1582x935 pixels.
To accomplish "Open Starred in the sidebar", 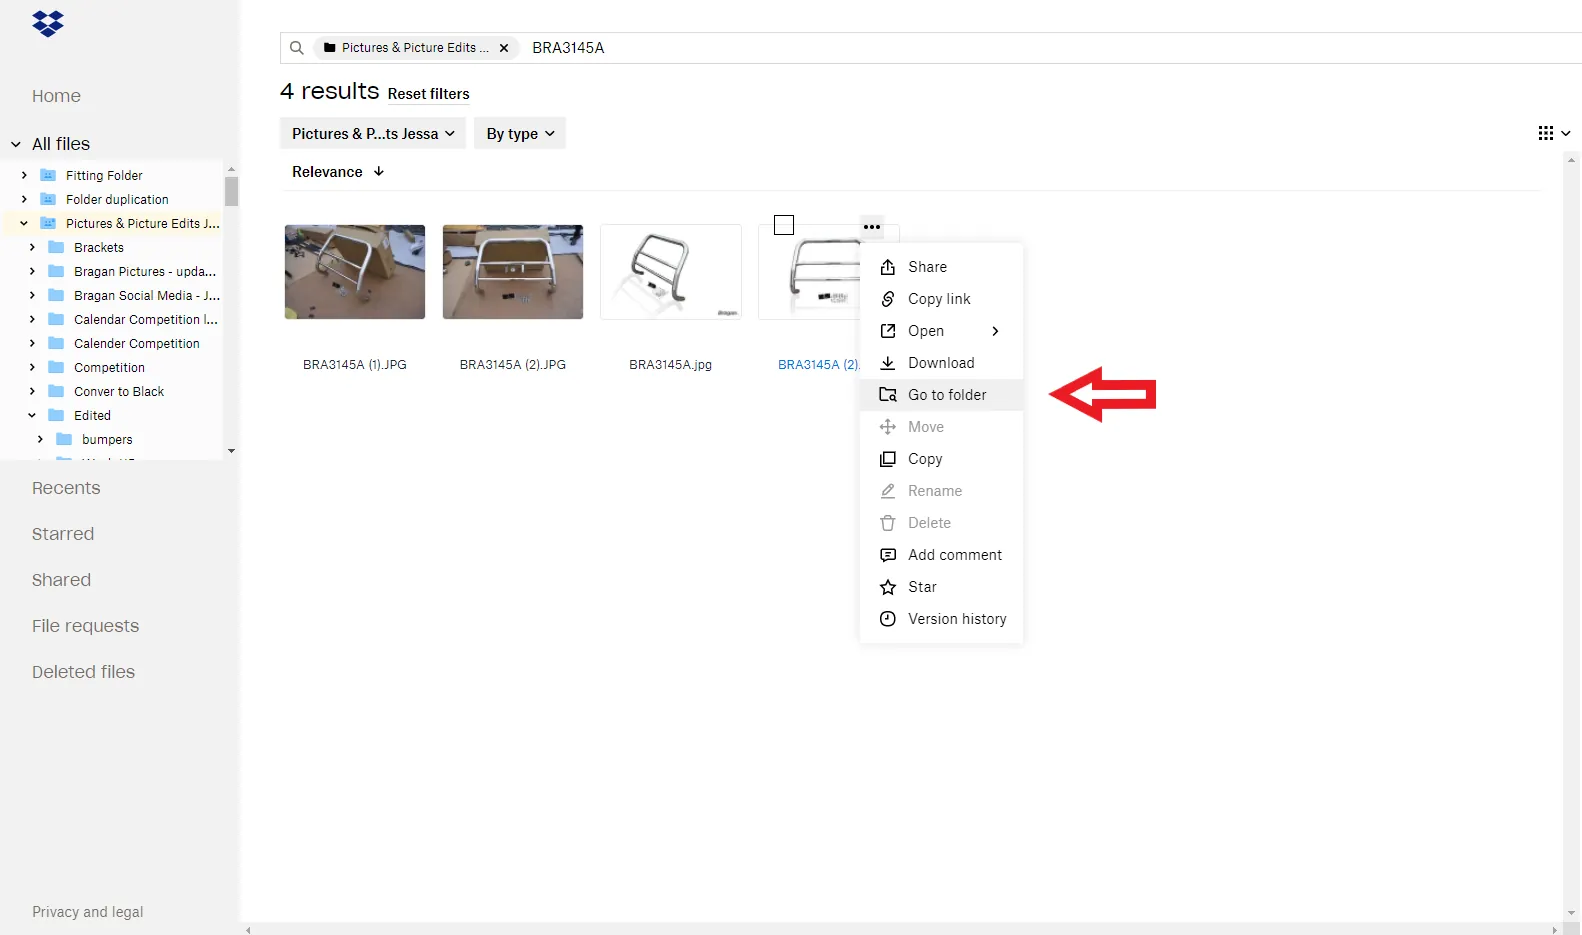I will point(63,534).
